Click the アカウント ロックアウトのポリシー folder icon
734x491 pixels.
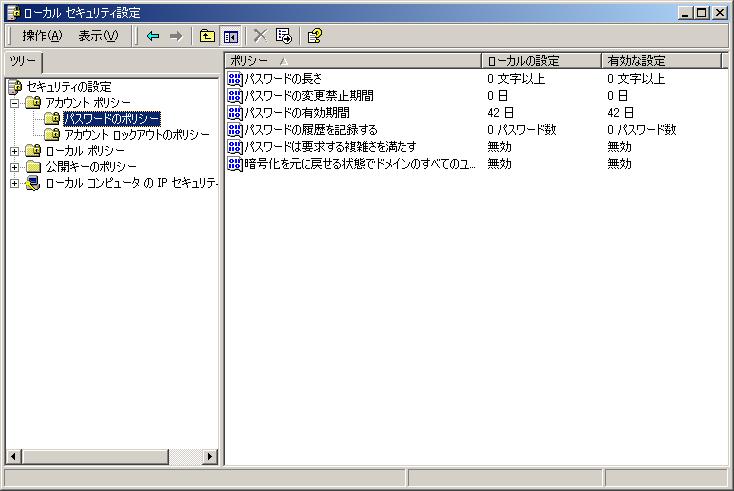[52, 135]
